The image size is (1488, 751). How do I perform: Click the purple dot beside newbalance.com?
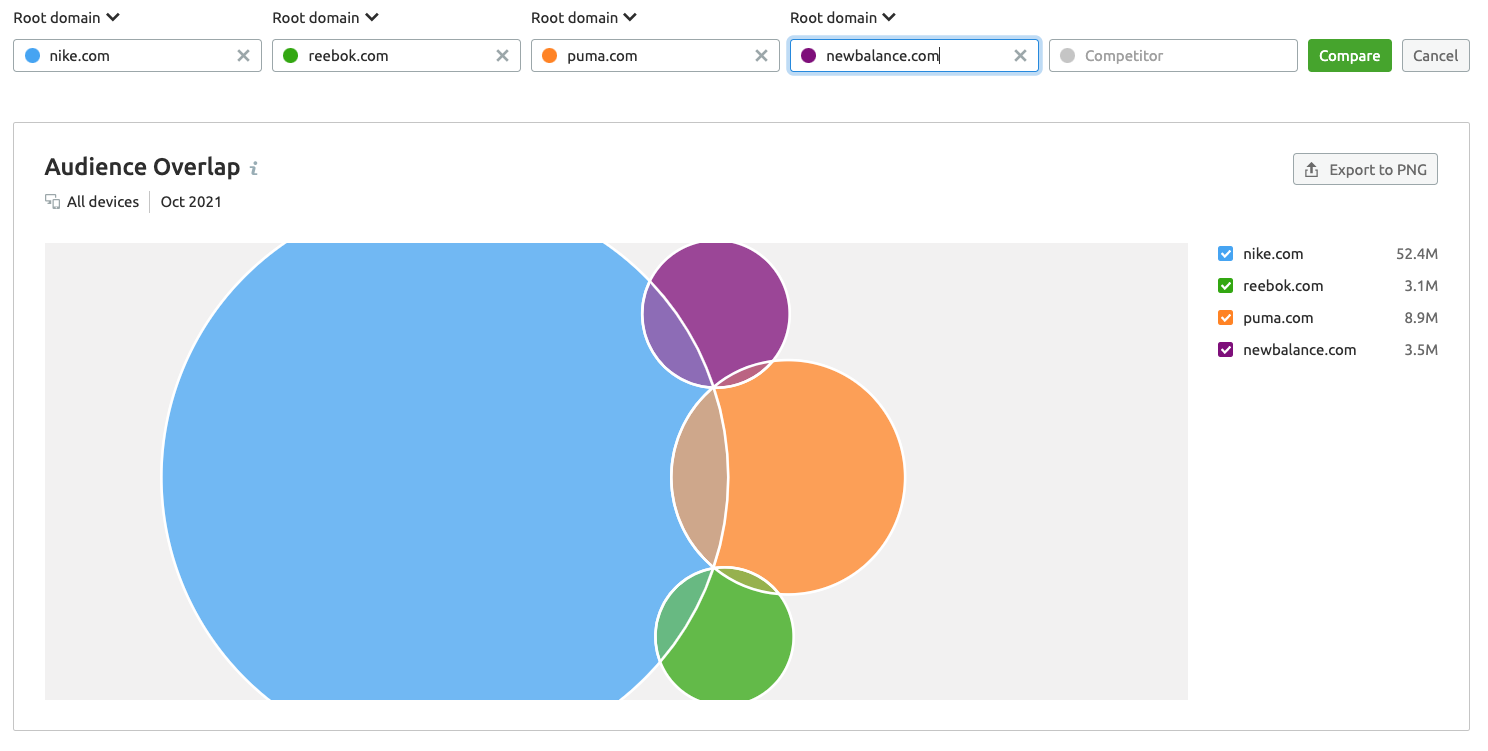click(809, 56)
